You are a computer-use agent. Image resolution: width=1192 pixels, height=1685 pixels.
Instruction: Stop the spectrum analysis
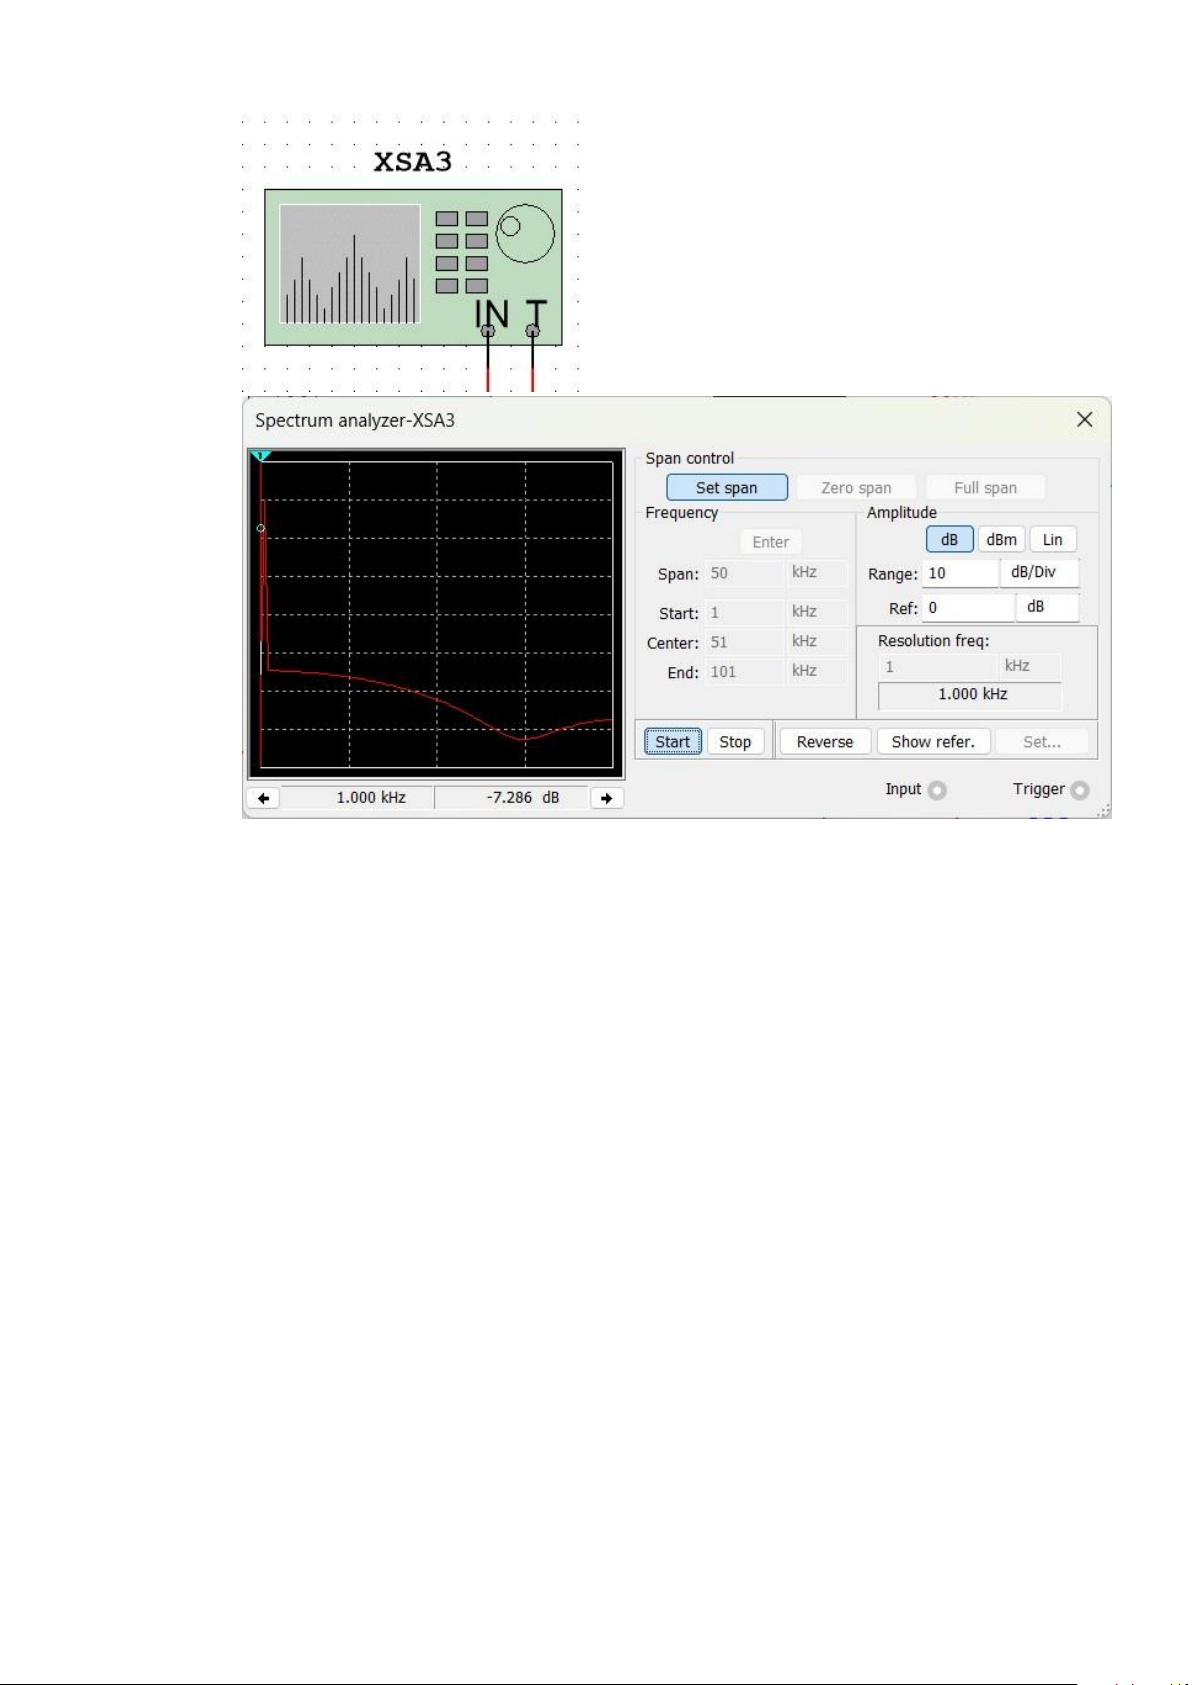735,742
